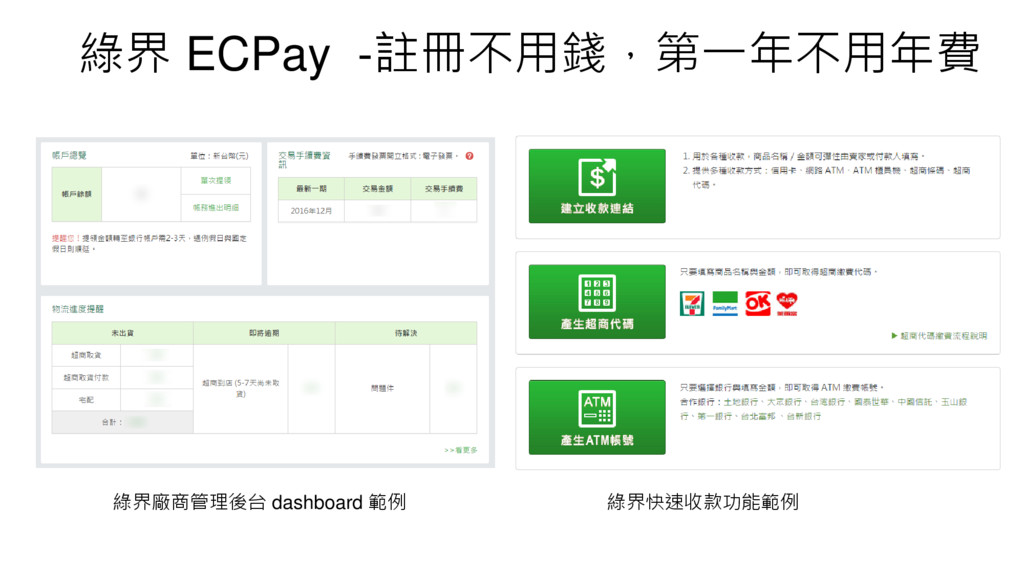
Task: Click the 問題件 cell
Action: (382, 389)
